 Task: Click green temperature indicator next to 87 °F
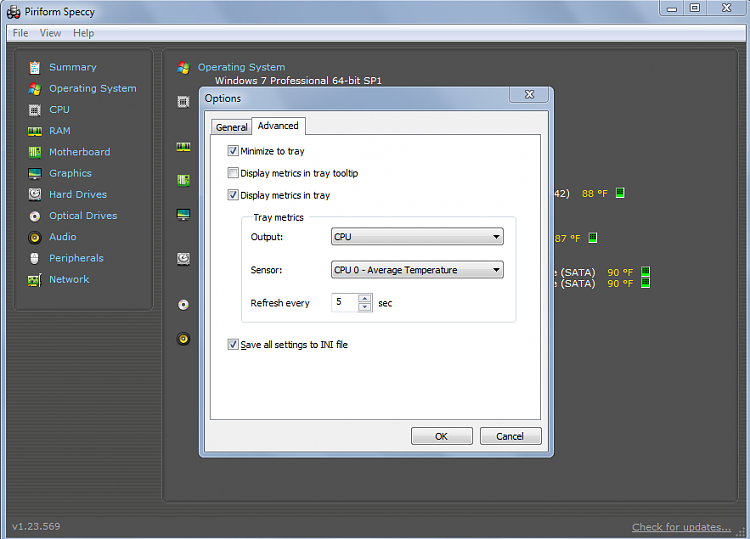point(593,238)
